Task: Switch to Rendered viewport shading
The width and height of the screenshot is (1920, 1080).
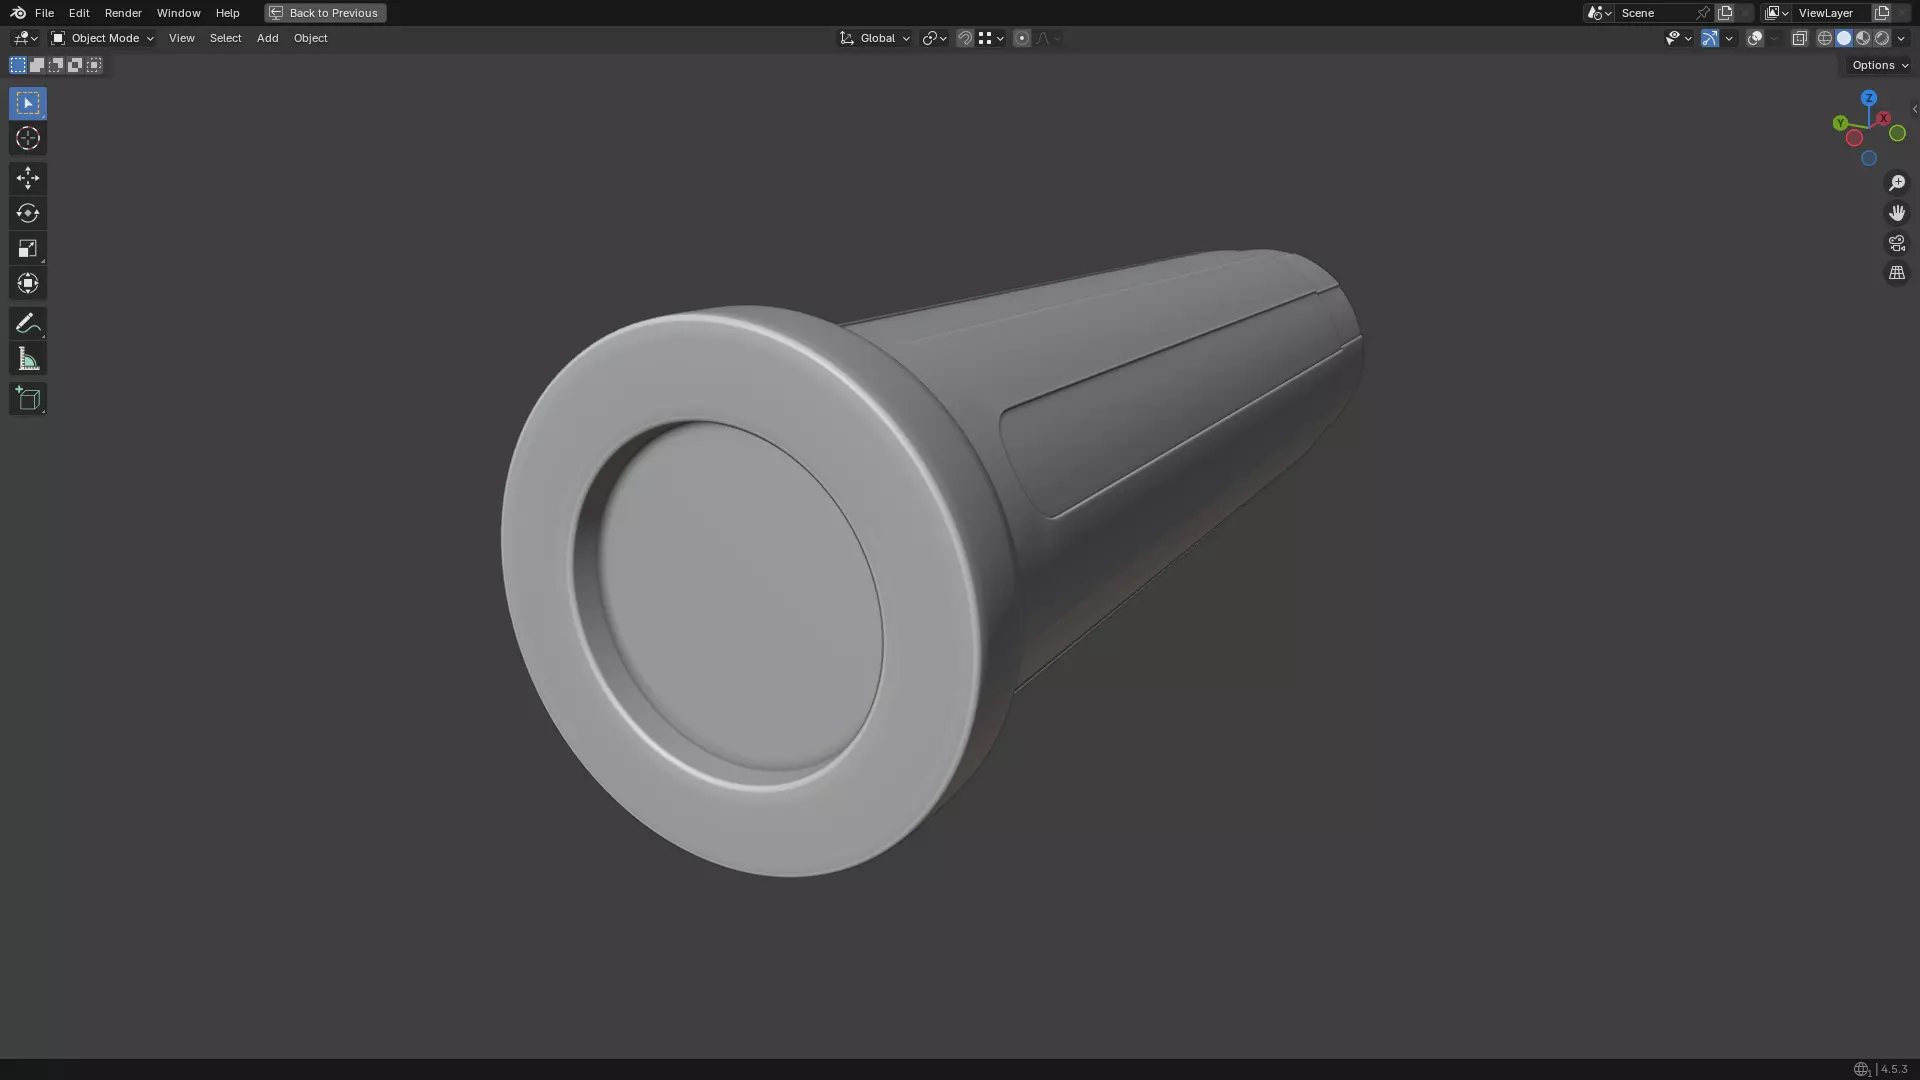Action: pyautogui.click(x=1882, y=38)
